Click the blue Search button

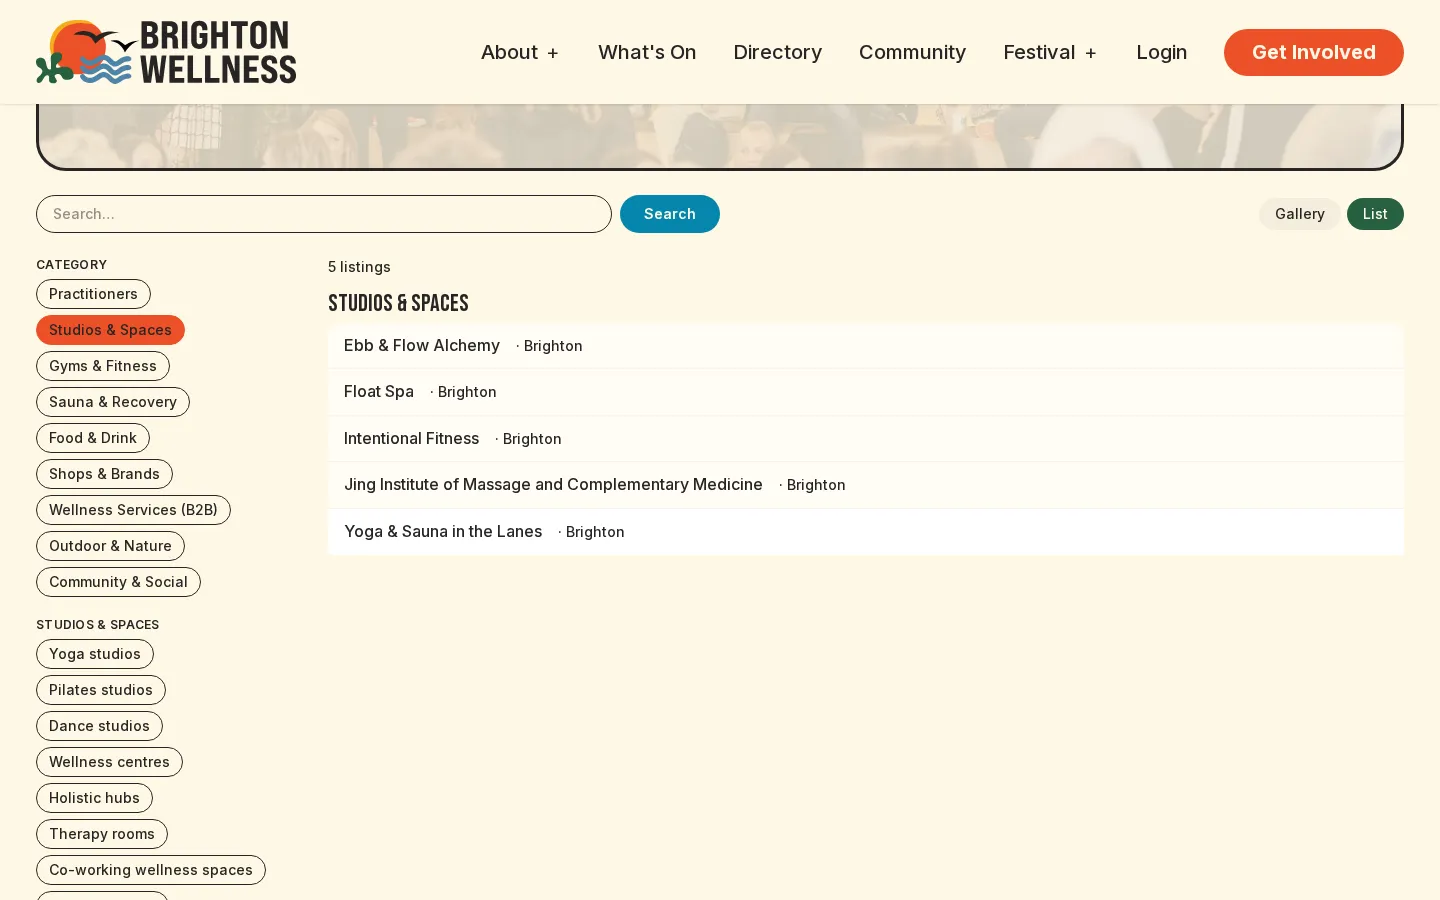(x=670, y=214)
